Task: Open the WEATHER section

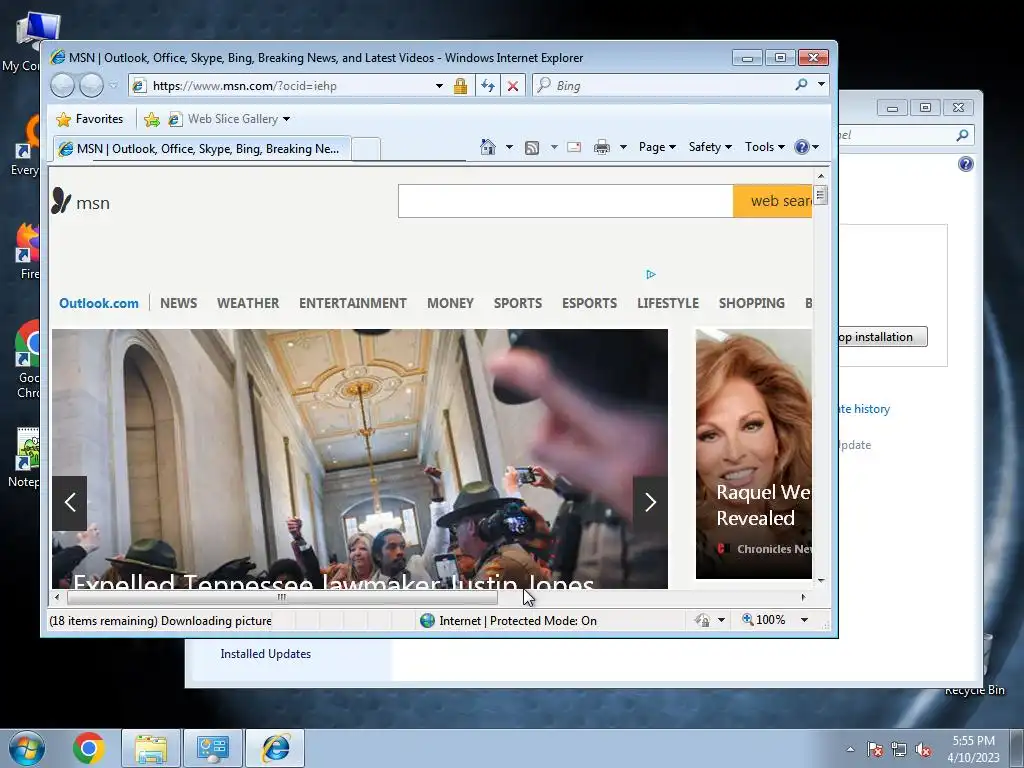Action: [x=248, y=303]
